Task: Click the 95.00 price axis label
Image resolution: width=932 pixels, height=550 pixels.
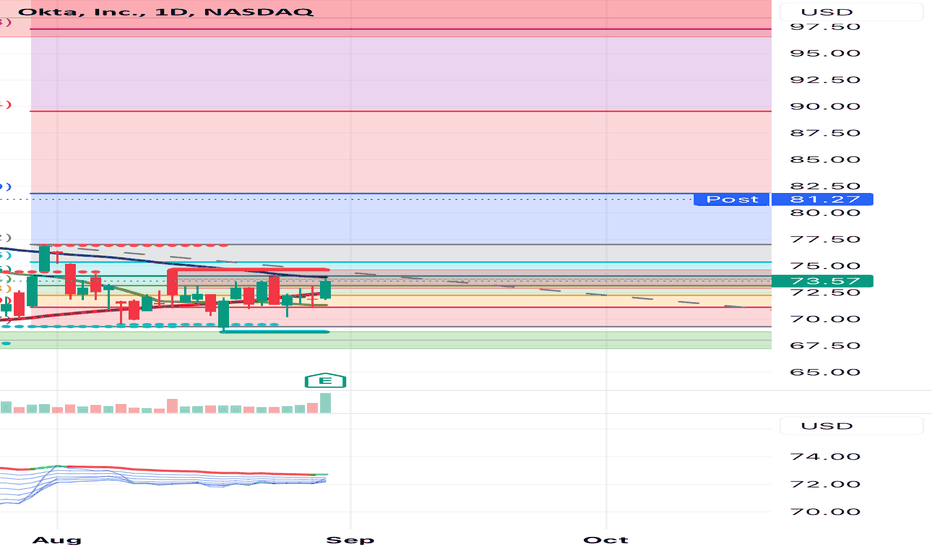Action: 825,54
